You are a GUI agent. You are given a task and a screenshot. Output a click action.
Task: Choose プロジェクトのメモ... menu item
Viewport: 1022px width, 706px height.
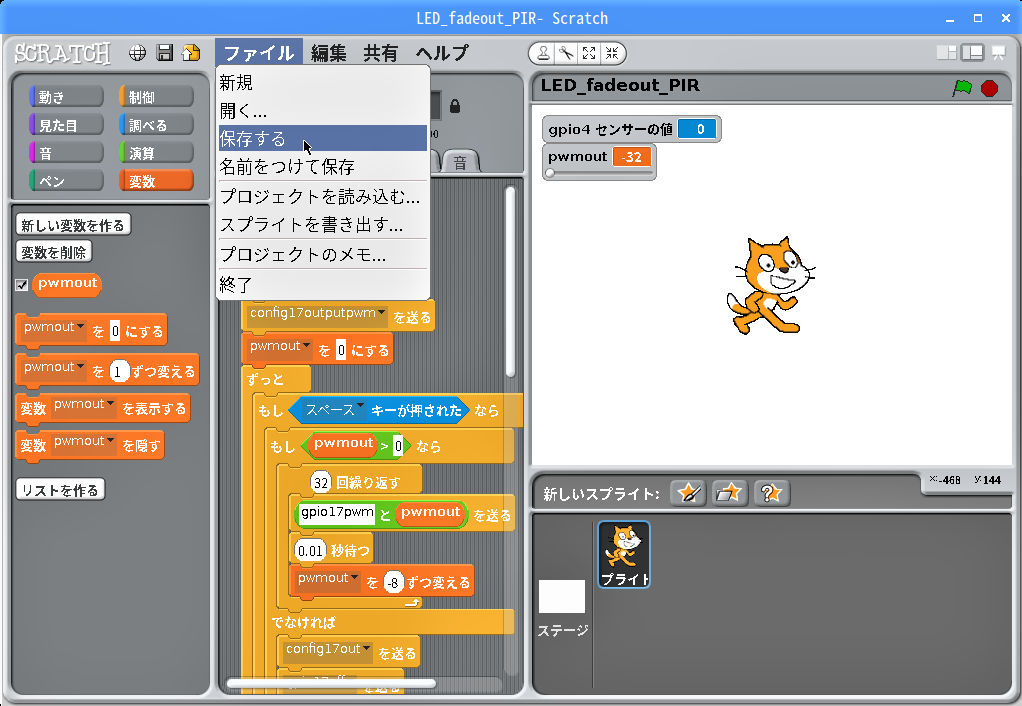[x=323, y=254]
